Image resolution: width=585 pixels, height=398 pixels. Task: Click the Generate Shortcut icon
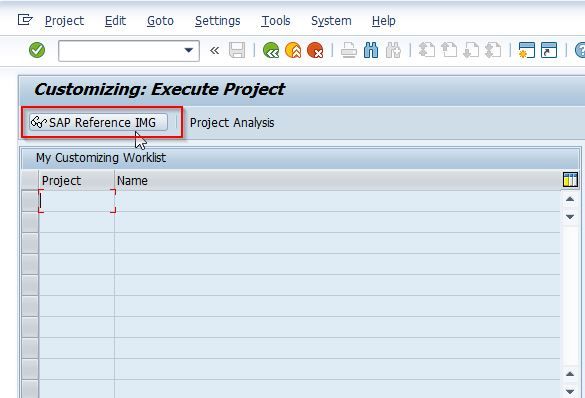(x=549, y=50)
